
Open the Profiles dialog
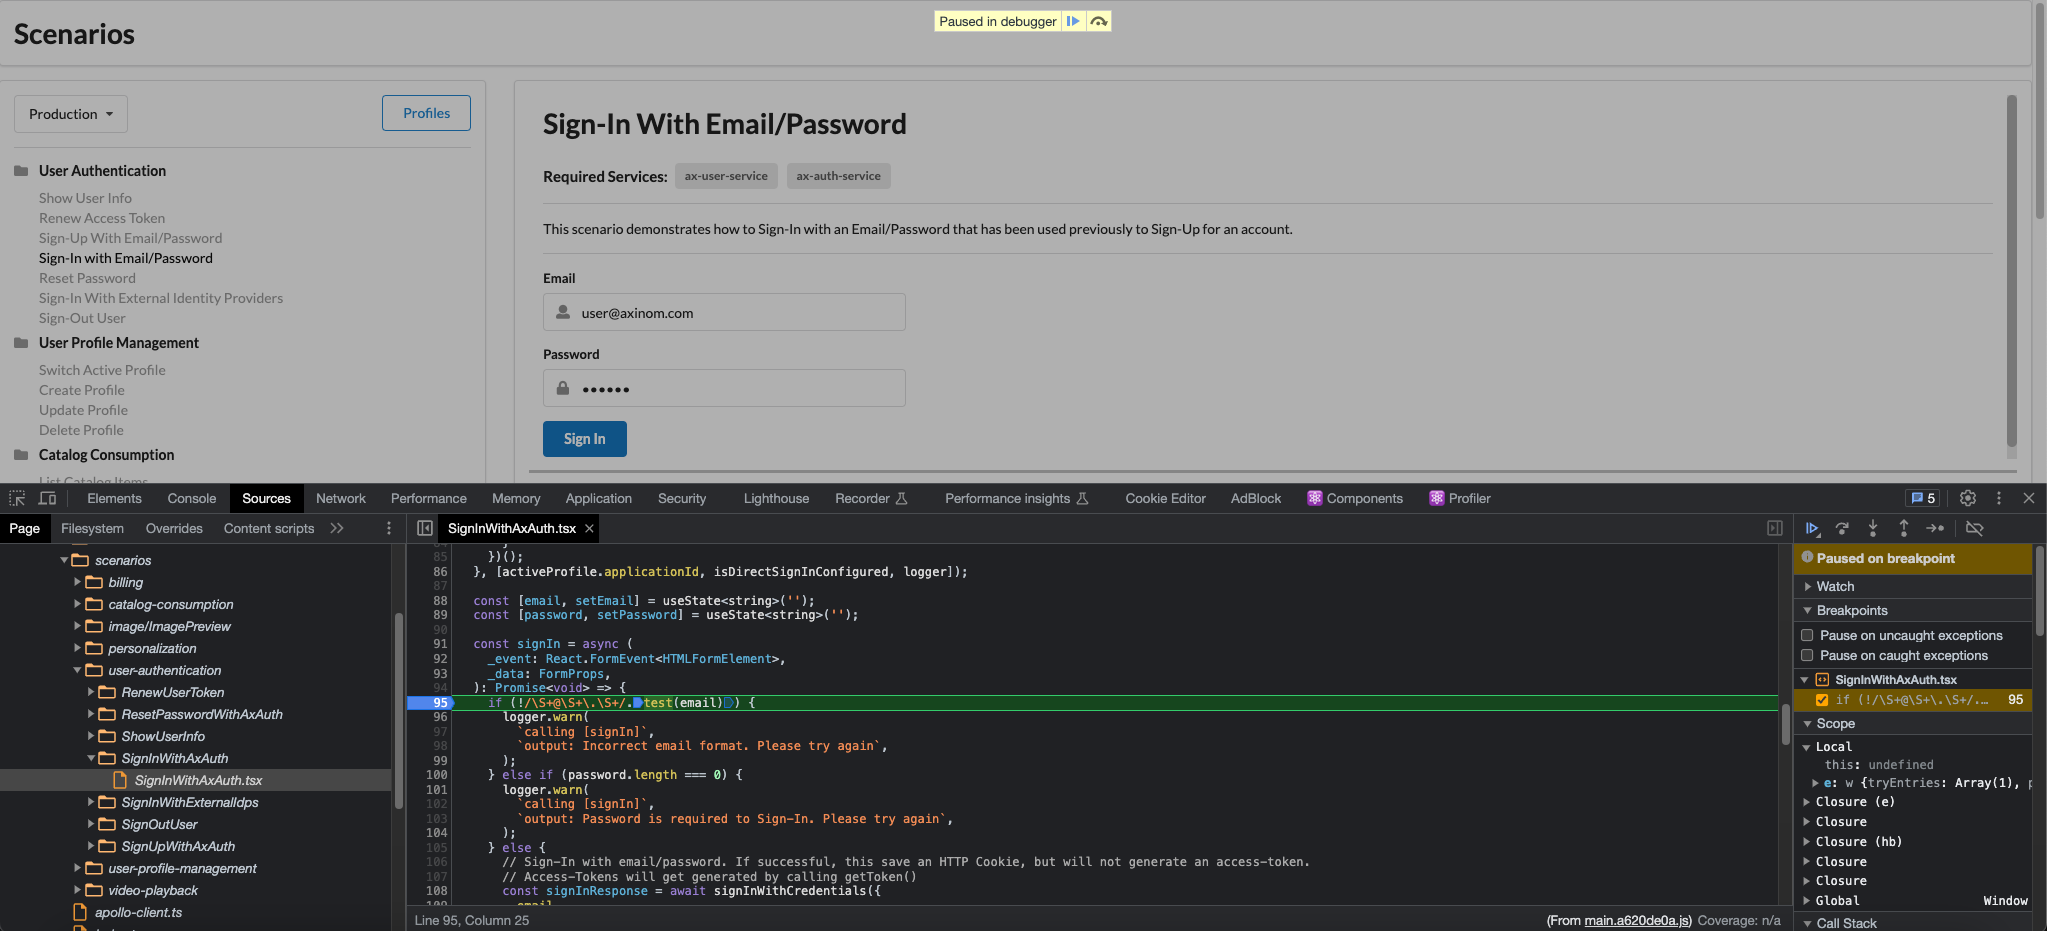(426, 112)
